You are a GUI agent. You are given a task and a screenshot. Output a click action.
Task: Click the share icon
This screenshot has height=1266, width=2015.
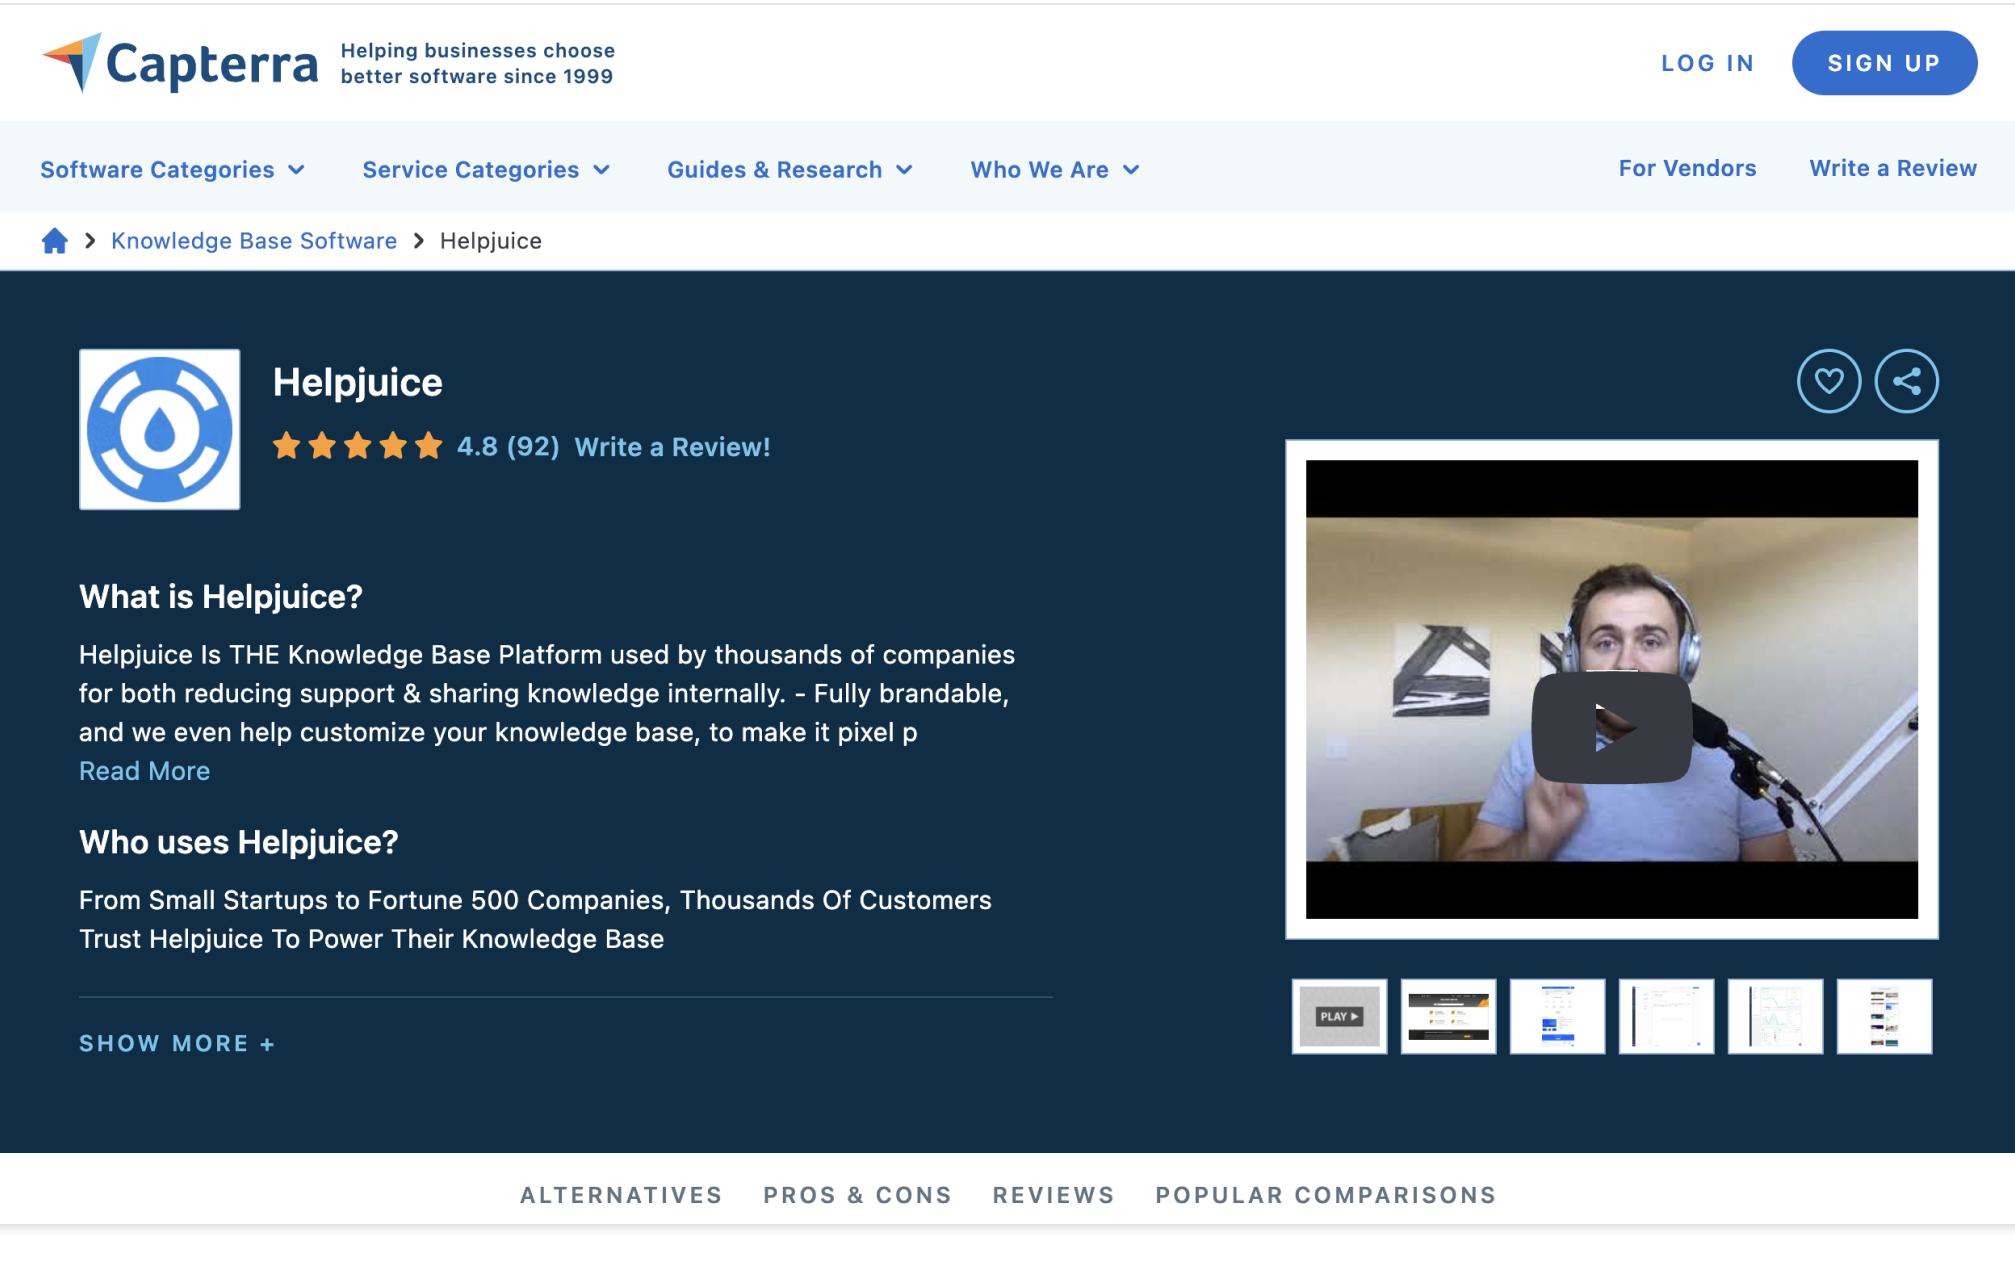click(x=1907, y=381)
